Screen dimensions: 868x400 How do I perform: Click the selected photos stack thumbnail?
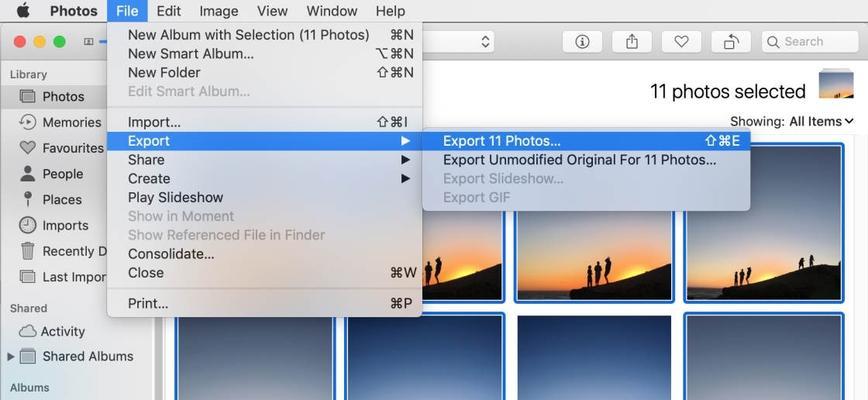[836, 84]
